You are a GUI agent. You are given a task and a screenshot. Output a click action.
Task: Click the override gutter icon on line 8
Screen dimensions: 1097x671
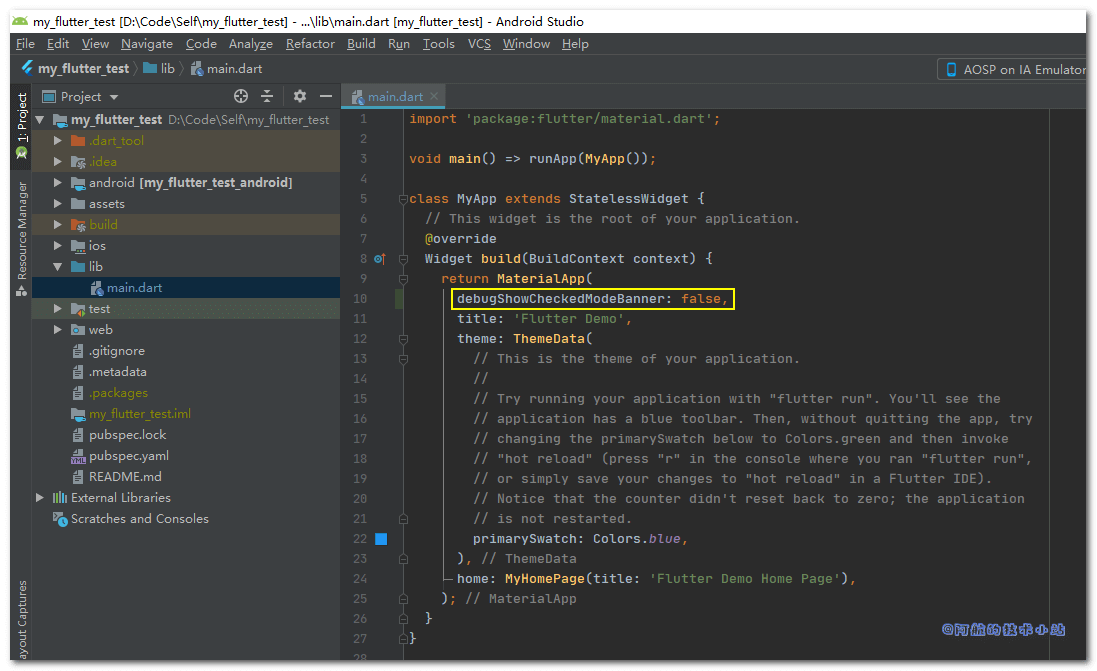[x=380, y=259]
